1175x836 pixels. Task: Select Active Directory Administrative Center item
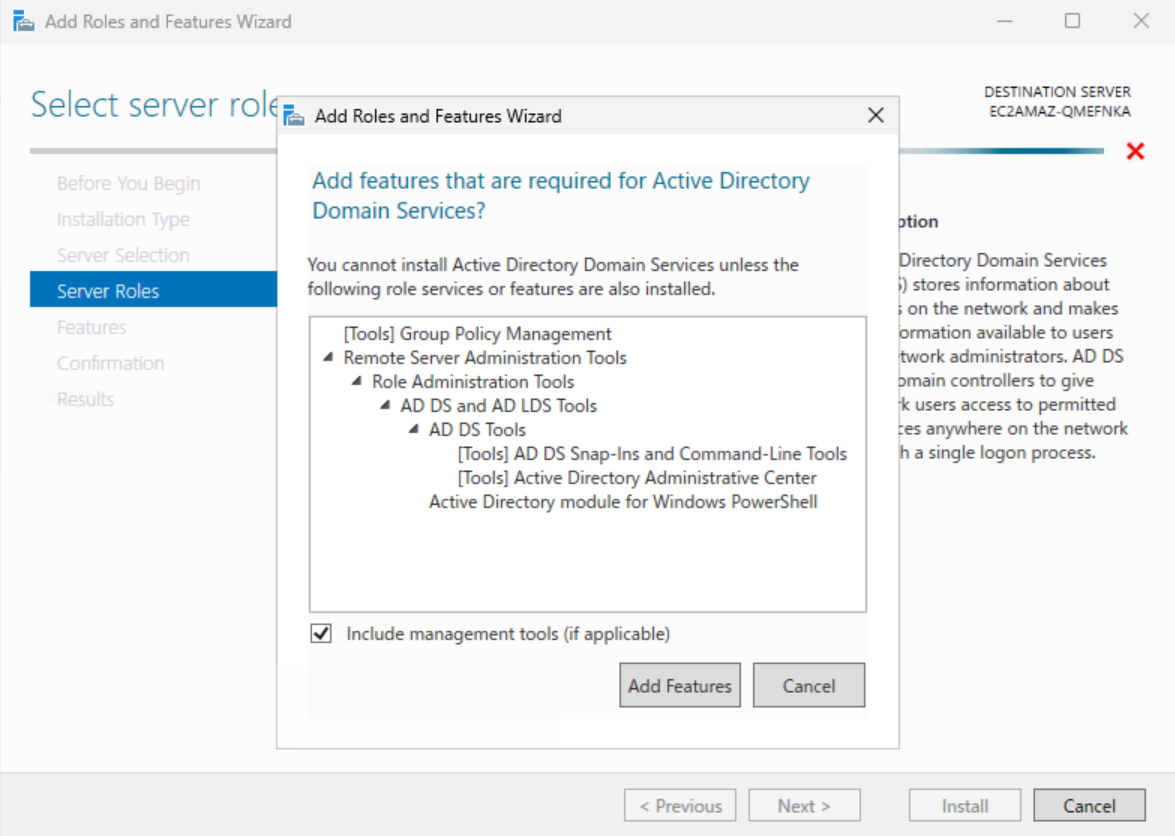(x=636, y=478)
